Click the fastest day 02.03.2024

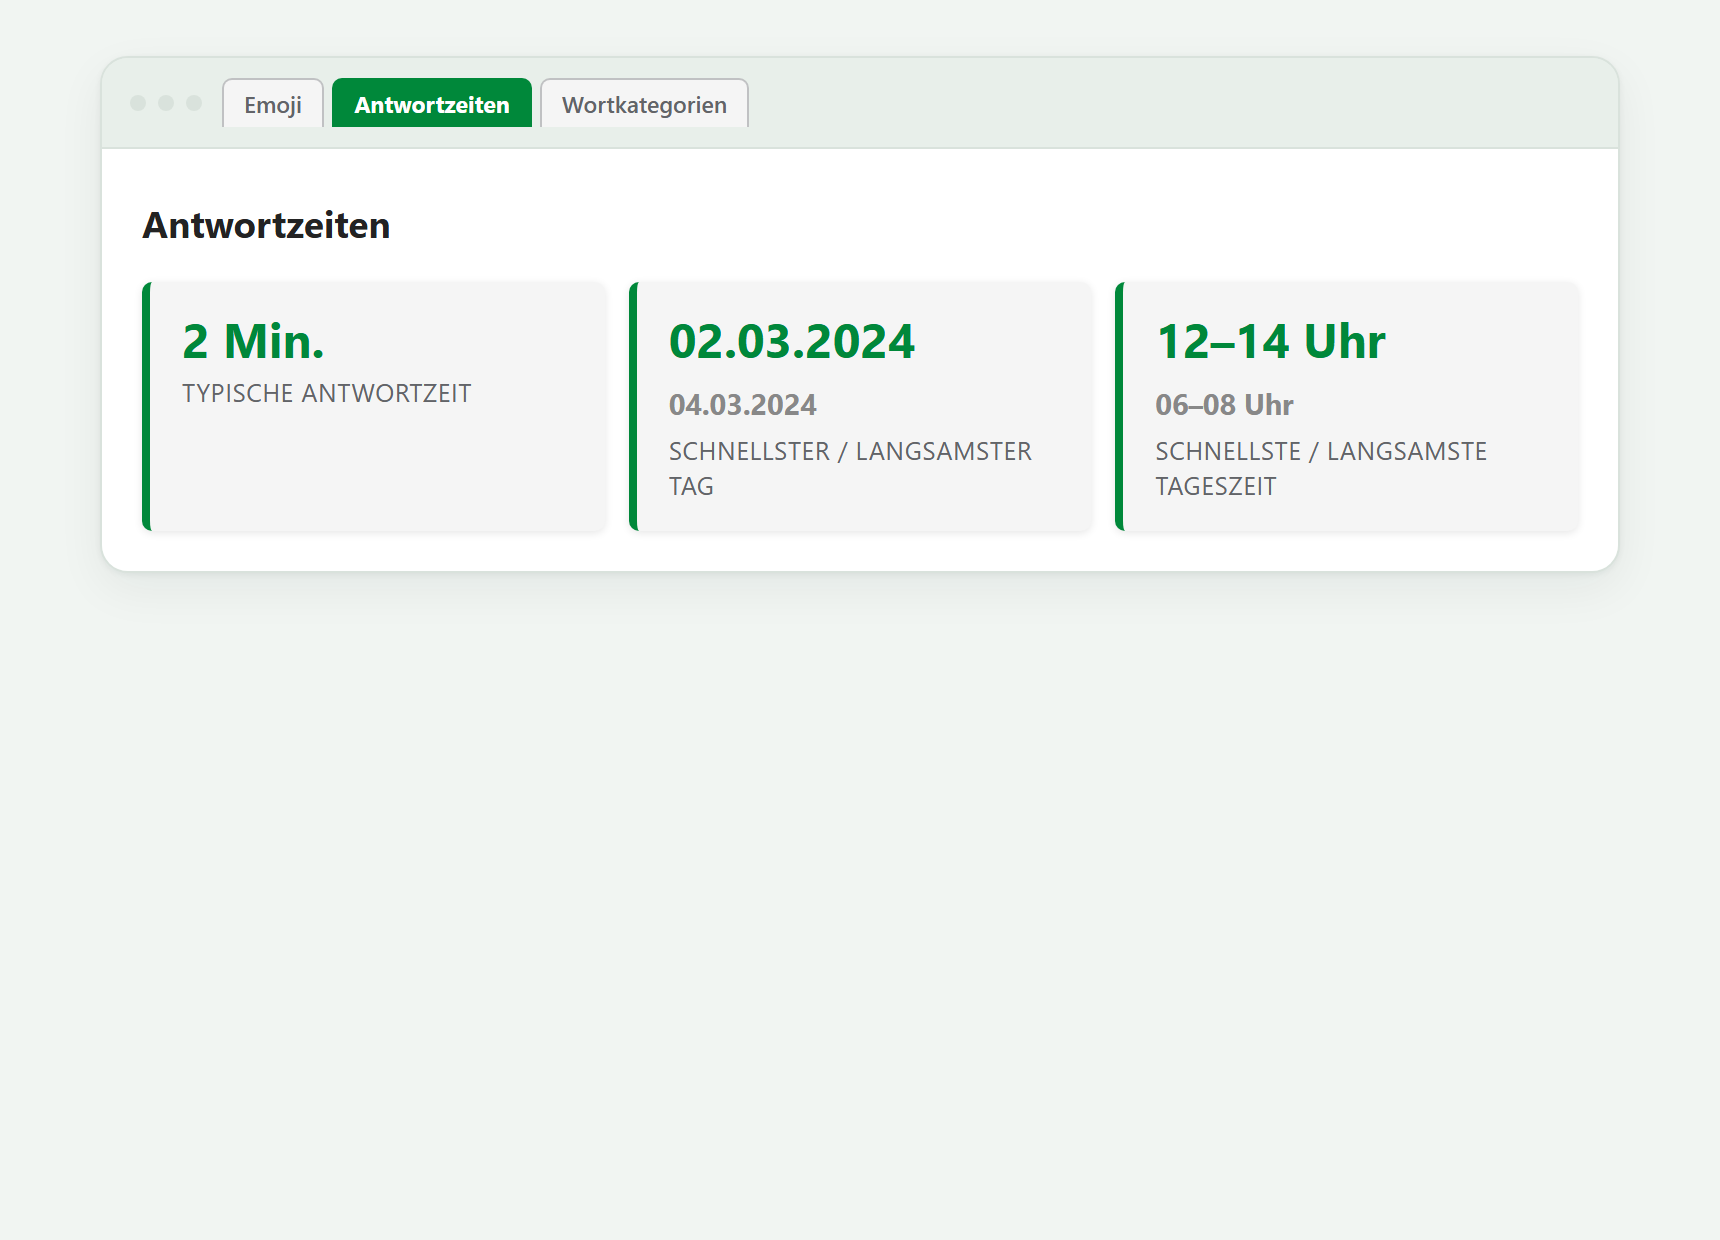(792, 341)
